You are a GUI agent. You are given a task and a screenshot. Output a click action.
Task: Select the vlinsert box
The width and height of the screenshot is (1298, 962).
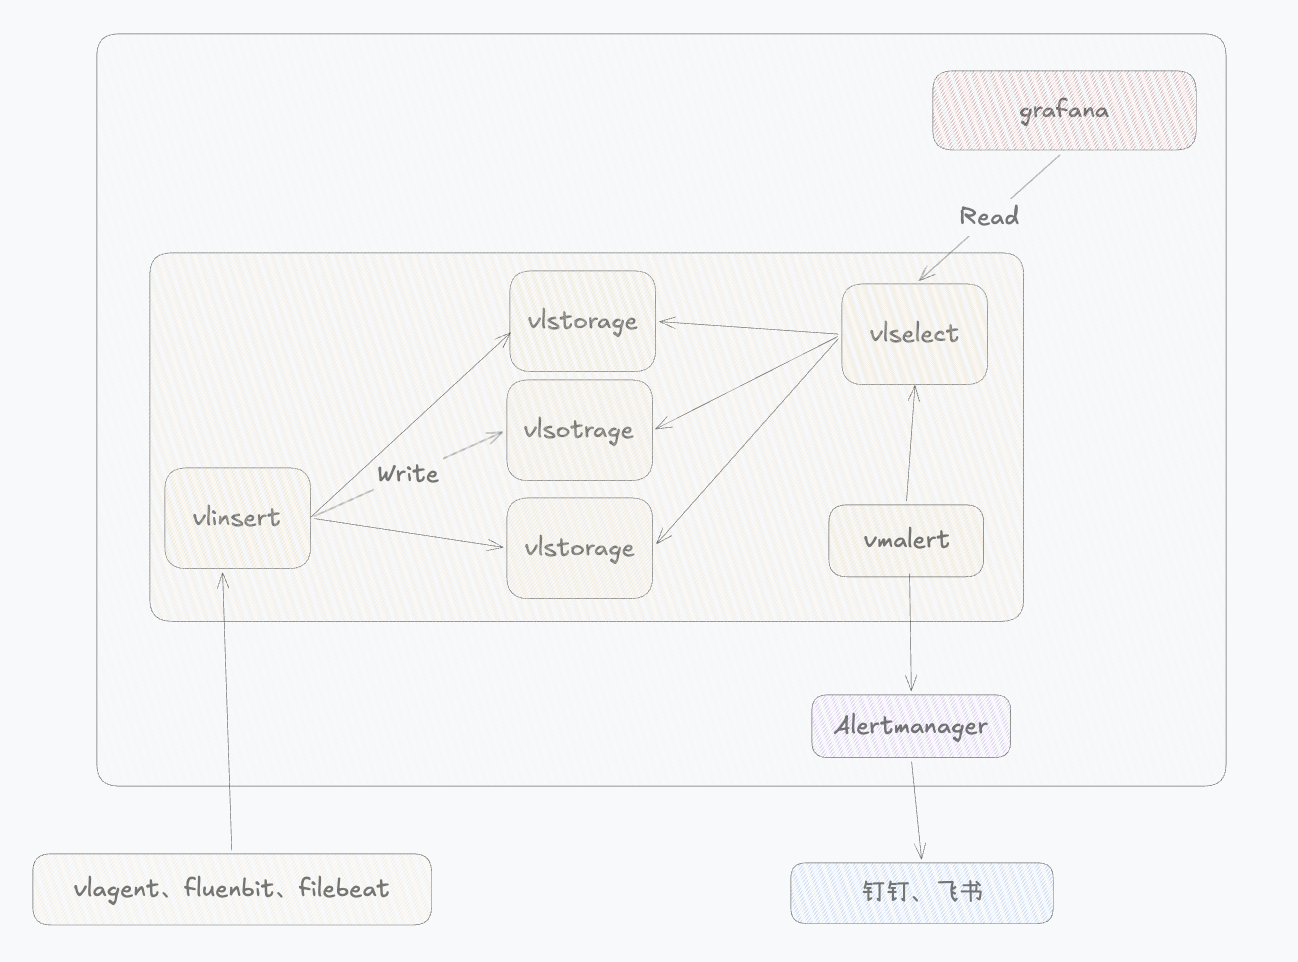[x=237, y=518]
